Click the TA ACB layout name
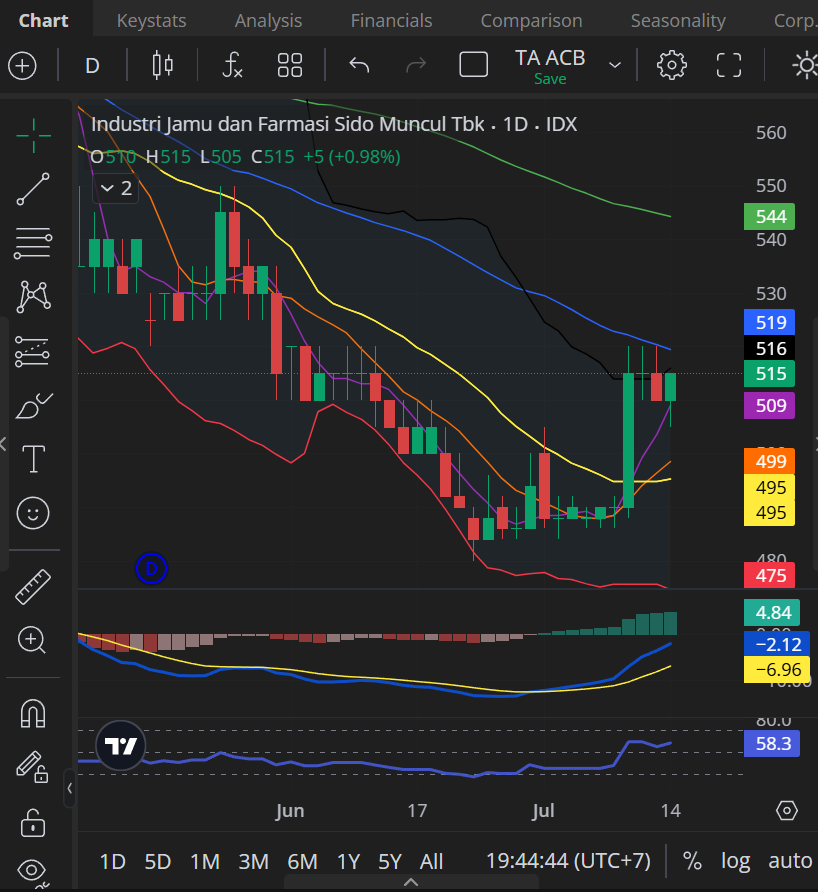 pos(550,58)
